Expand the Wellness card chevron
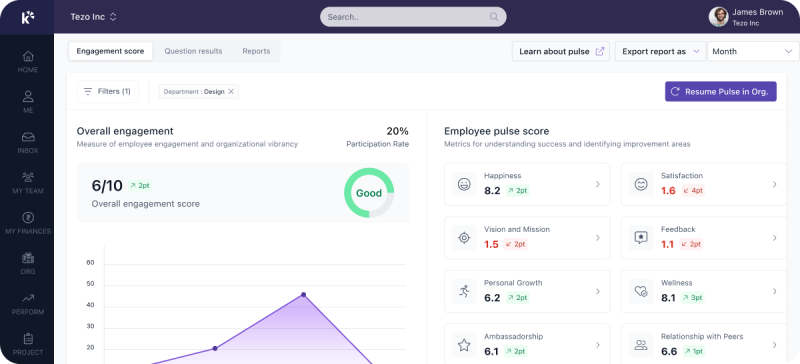 point(774,292)
